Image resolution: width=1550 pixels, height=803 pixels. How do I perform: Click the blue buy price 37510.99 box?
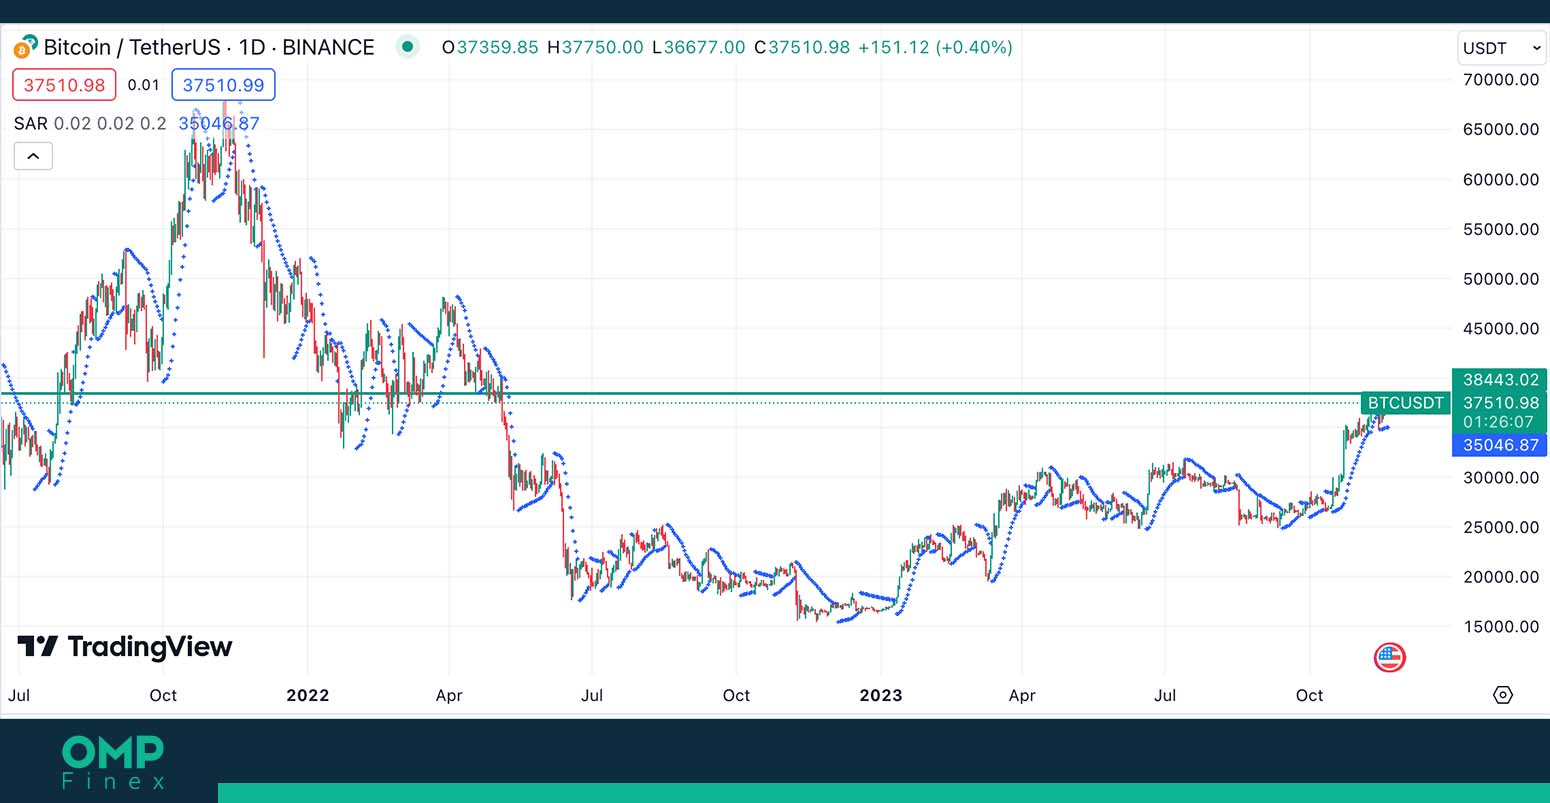pyautogui.click(x=223, y=85)
